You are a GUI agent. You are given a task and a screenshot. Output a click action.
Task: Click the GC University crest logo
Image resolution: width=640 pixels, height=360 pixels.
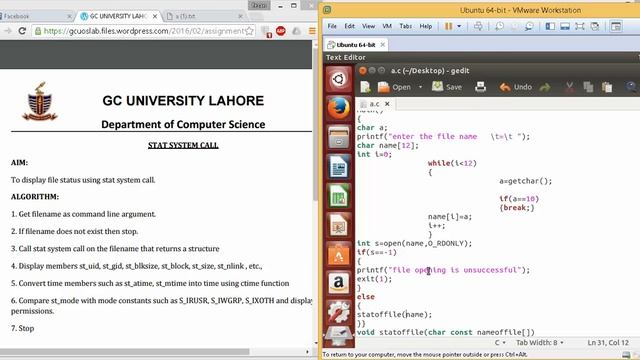point(40,102)
